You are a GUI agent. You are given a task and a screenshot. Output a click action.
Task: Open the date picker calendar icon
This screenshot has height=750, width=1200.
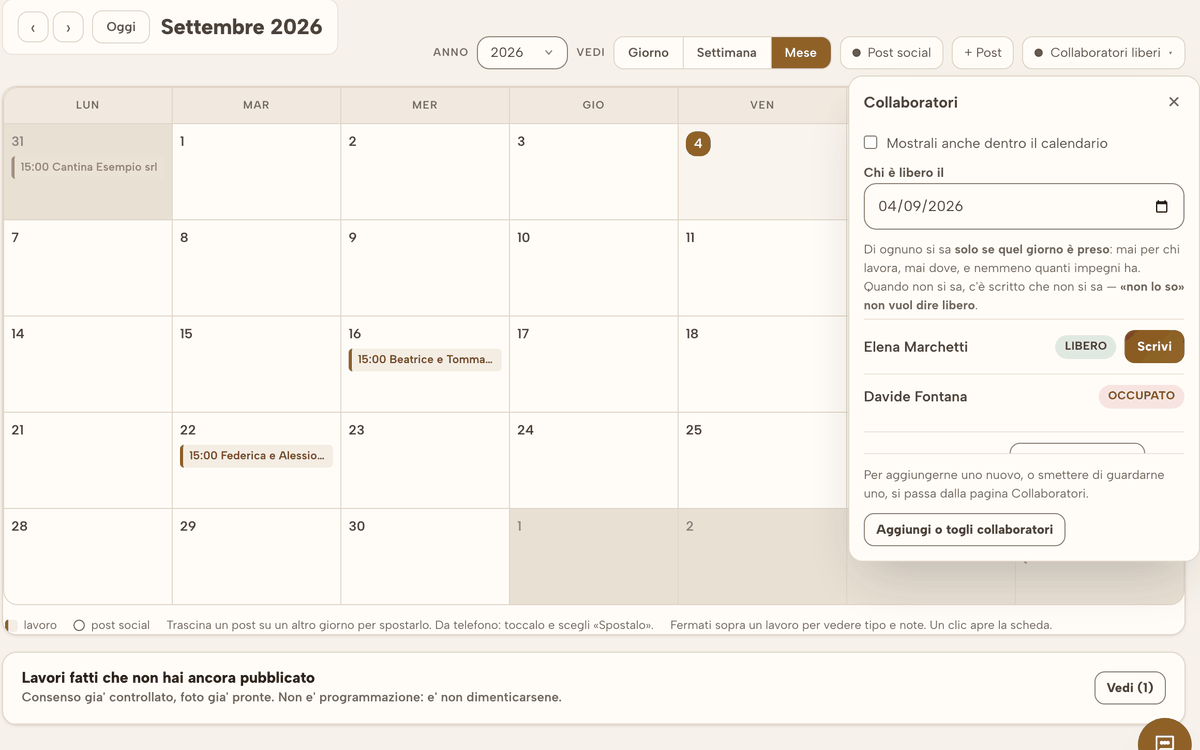1161,207
